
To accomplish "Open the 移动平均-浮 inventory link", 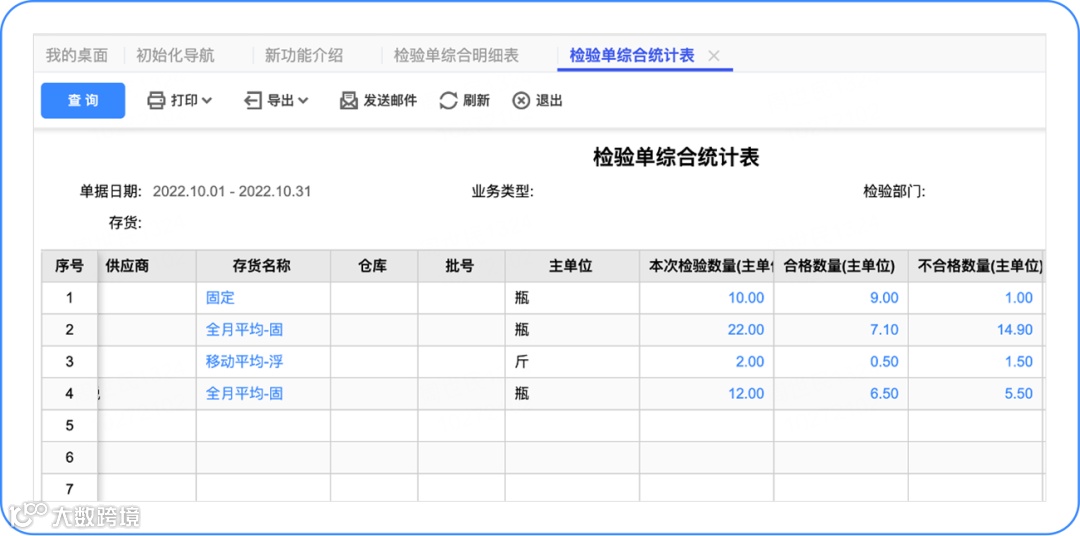I will tap(245, 362).
